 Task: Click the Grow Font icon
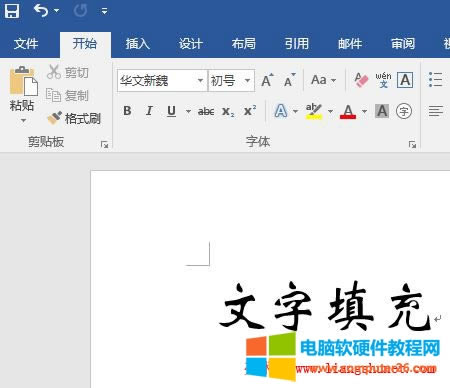267,80
